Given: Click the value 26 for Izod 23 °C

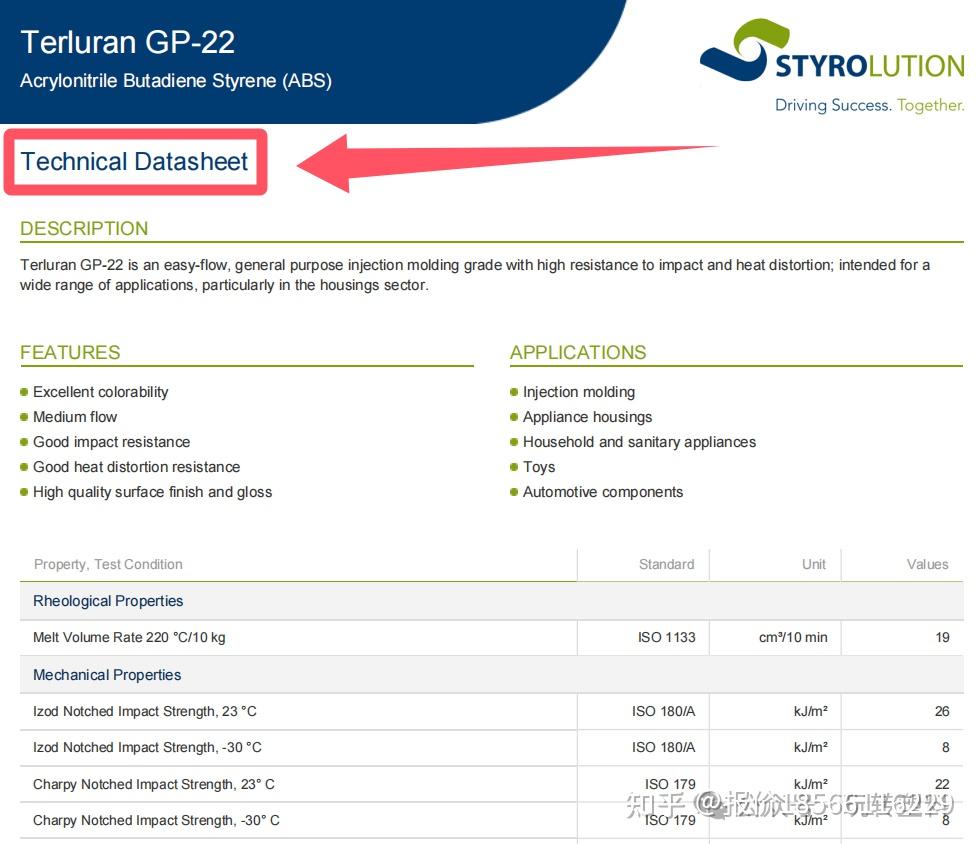Looking at the screenshot, I should [x=942, y=711].
